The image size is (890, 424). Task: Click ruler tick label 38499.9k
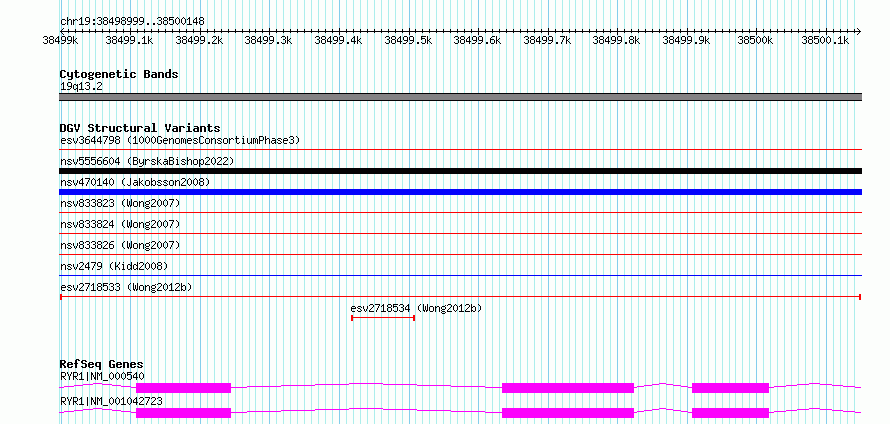[x=686, y=40]
